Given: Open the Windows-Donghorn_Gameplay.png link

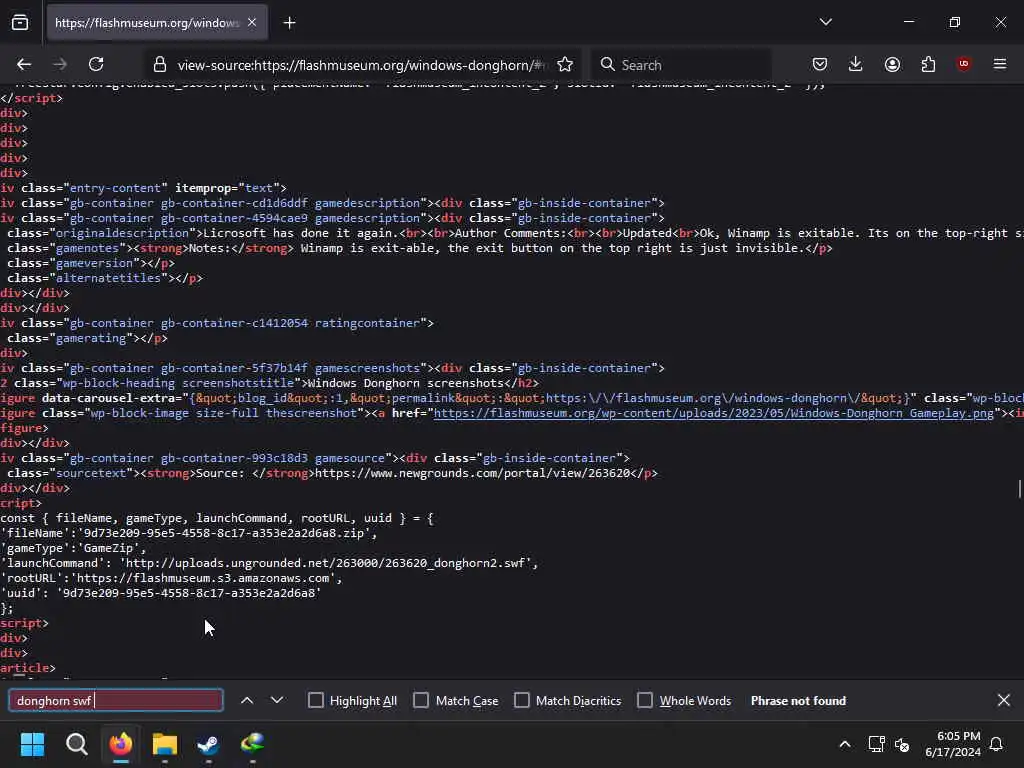Looking at the screenshot, I should (x=713, y=413).
